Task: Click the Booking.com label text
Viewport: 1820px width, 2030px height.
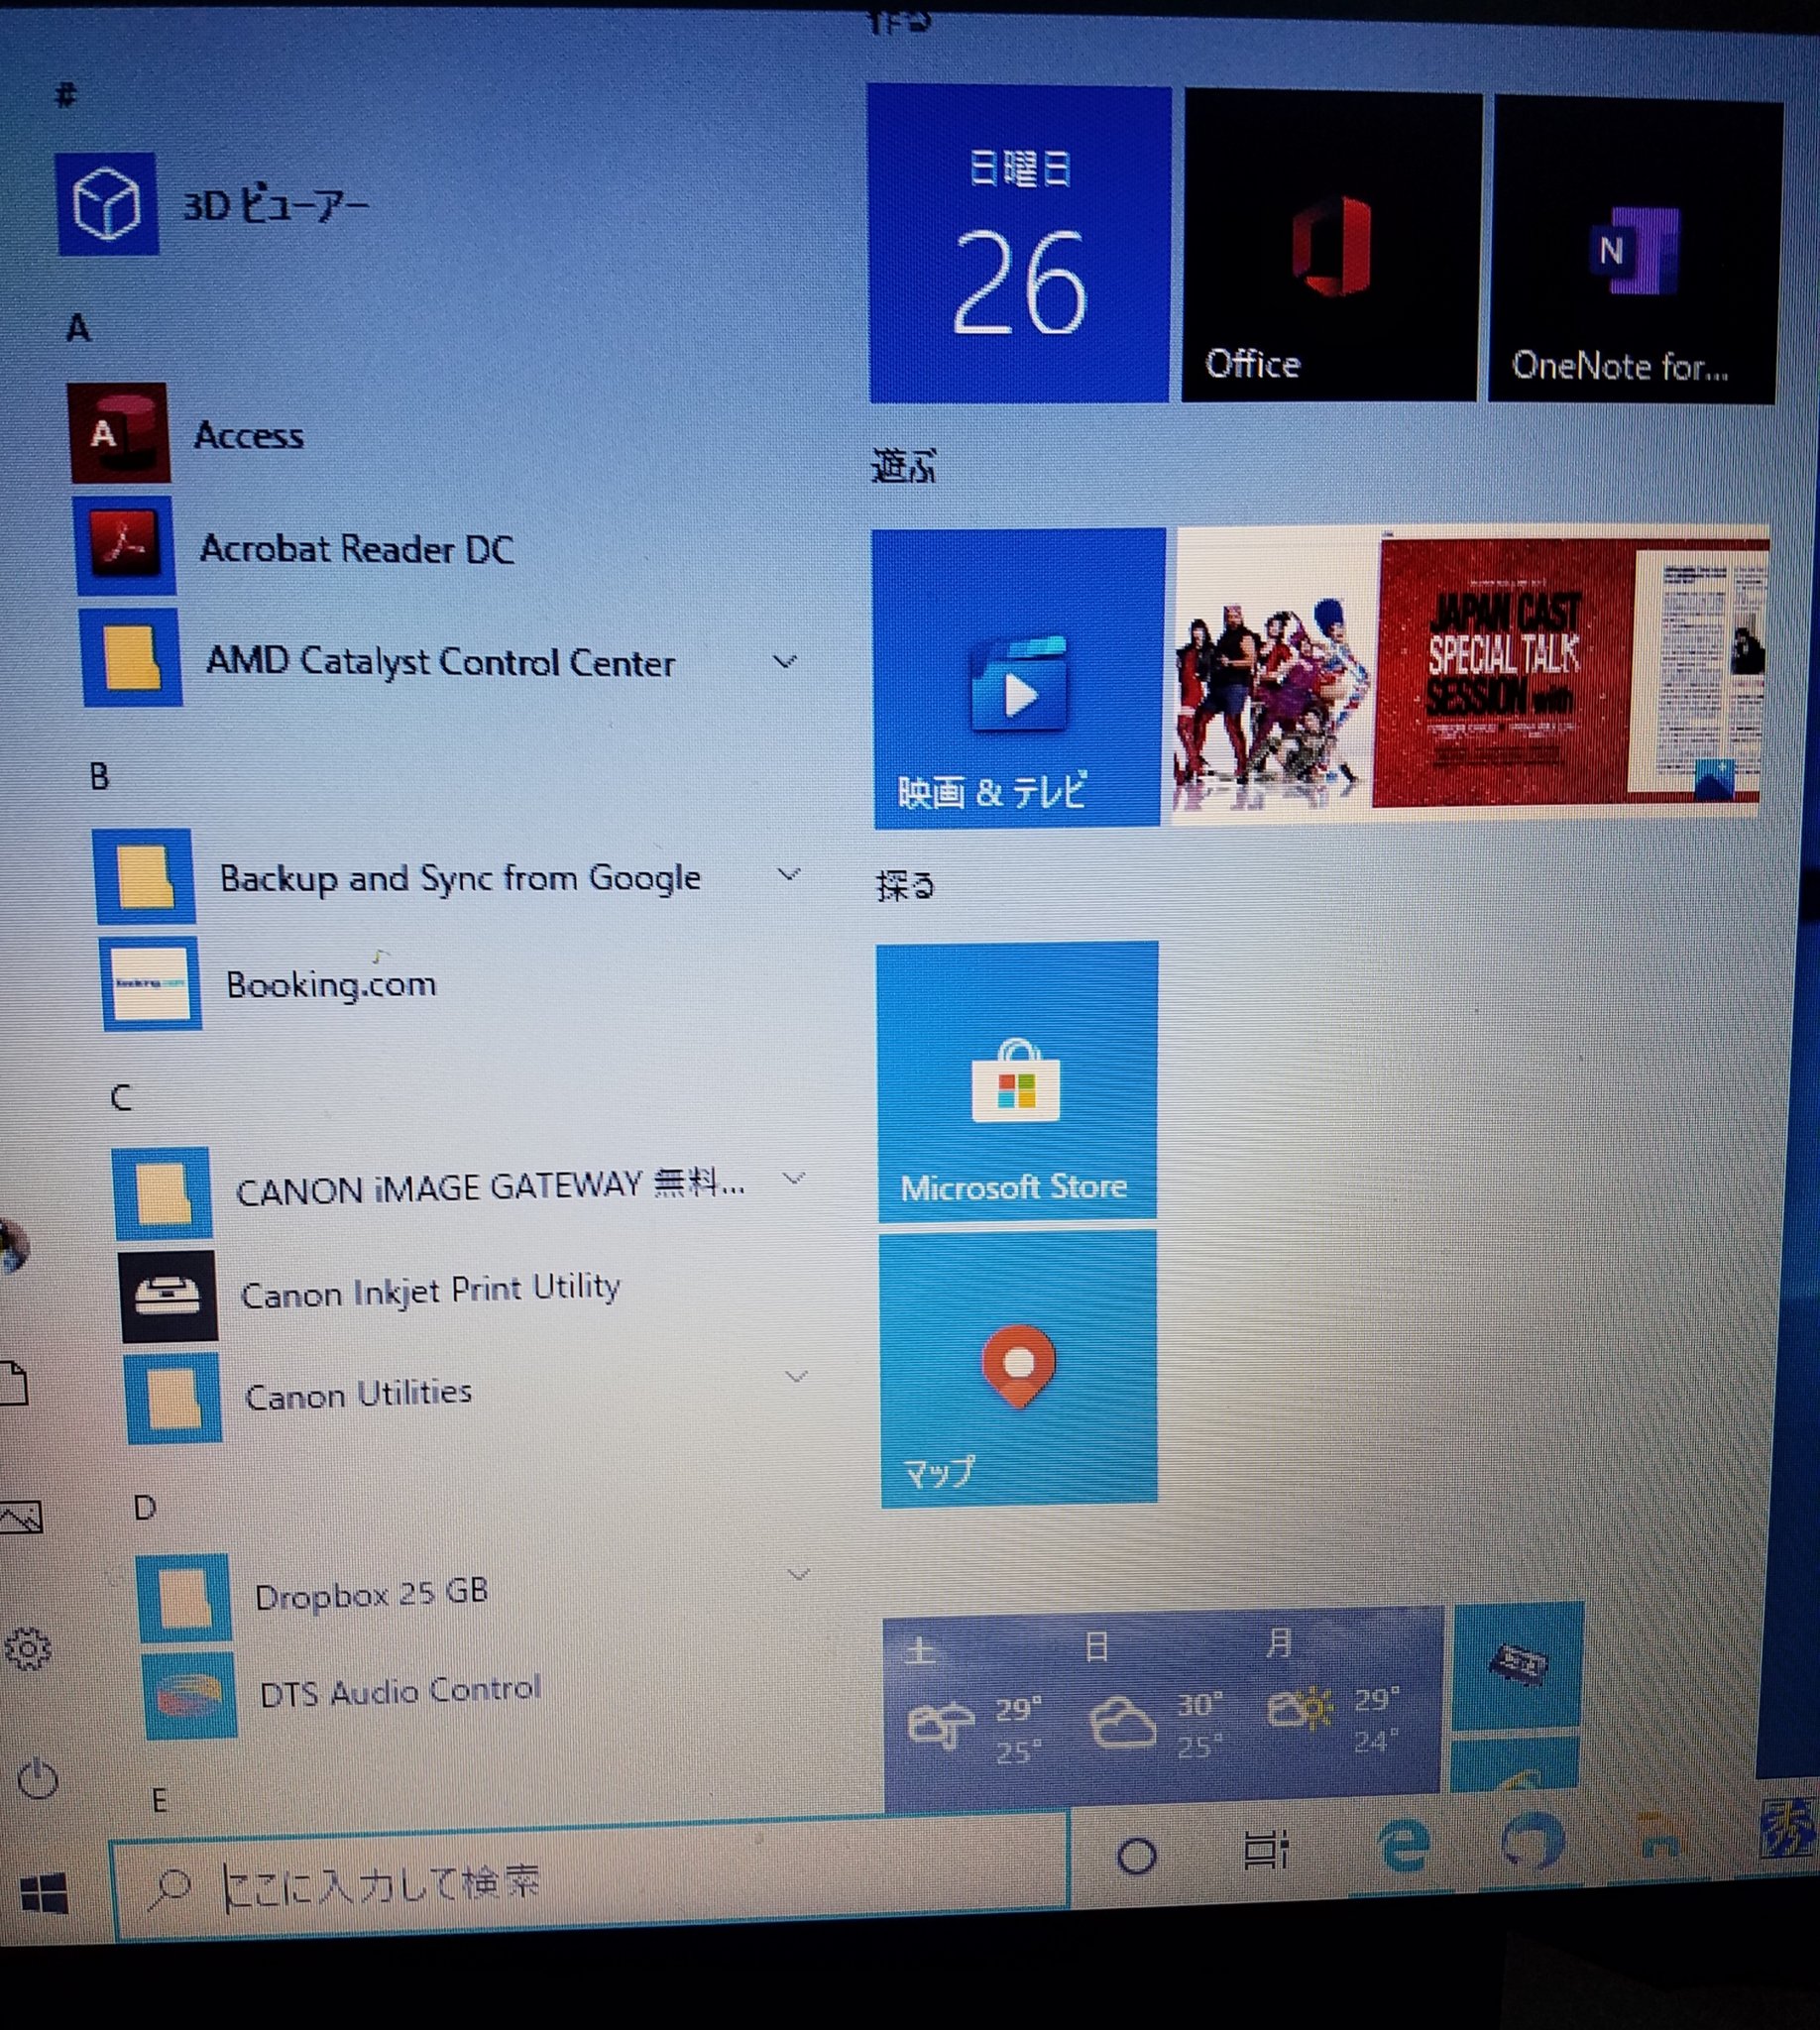Action: click(331, 985)
